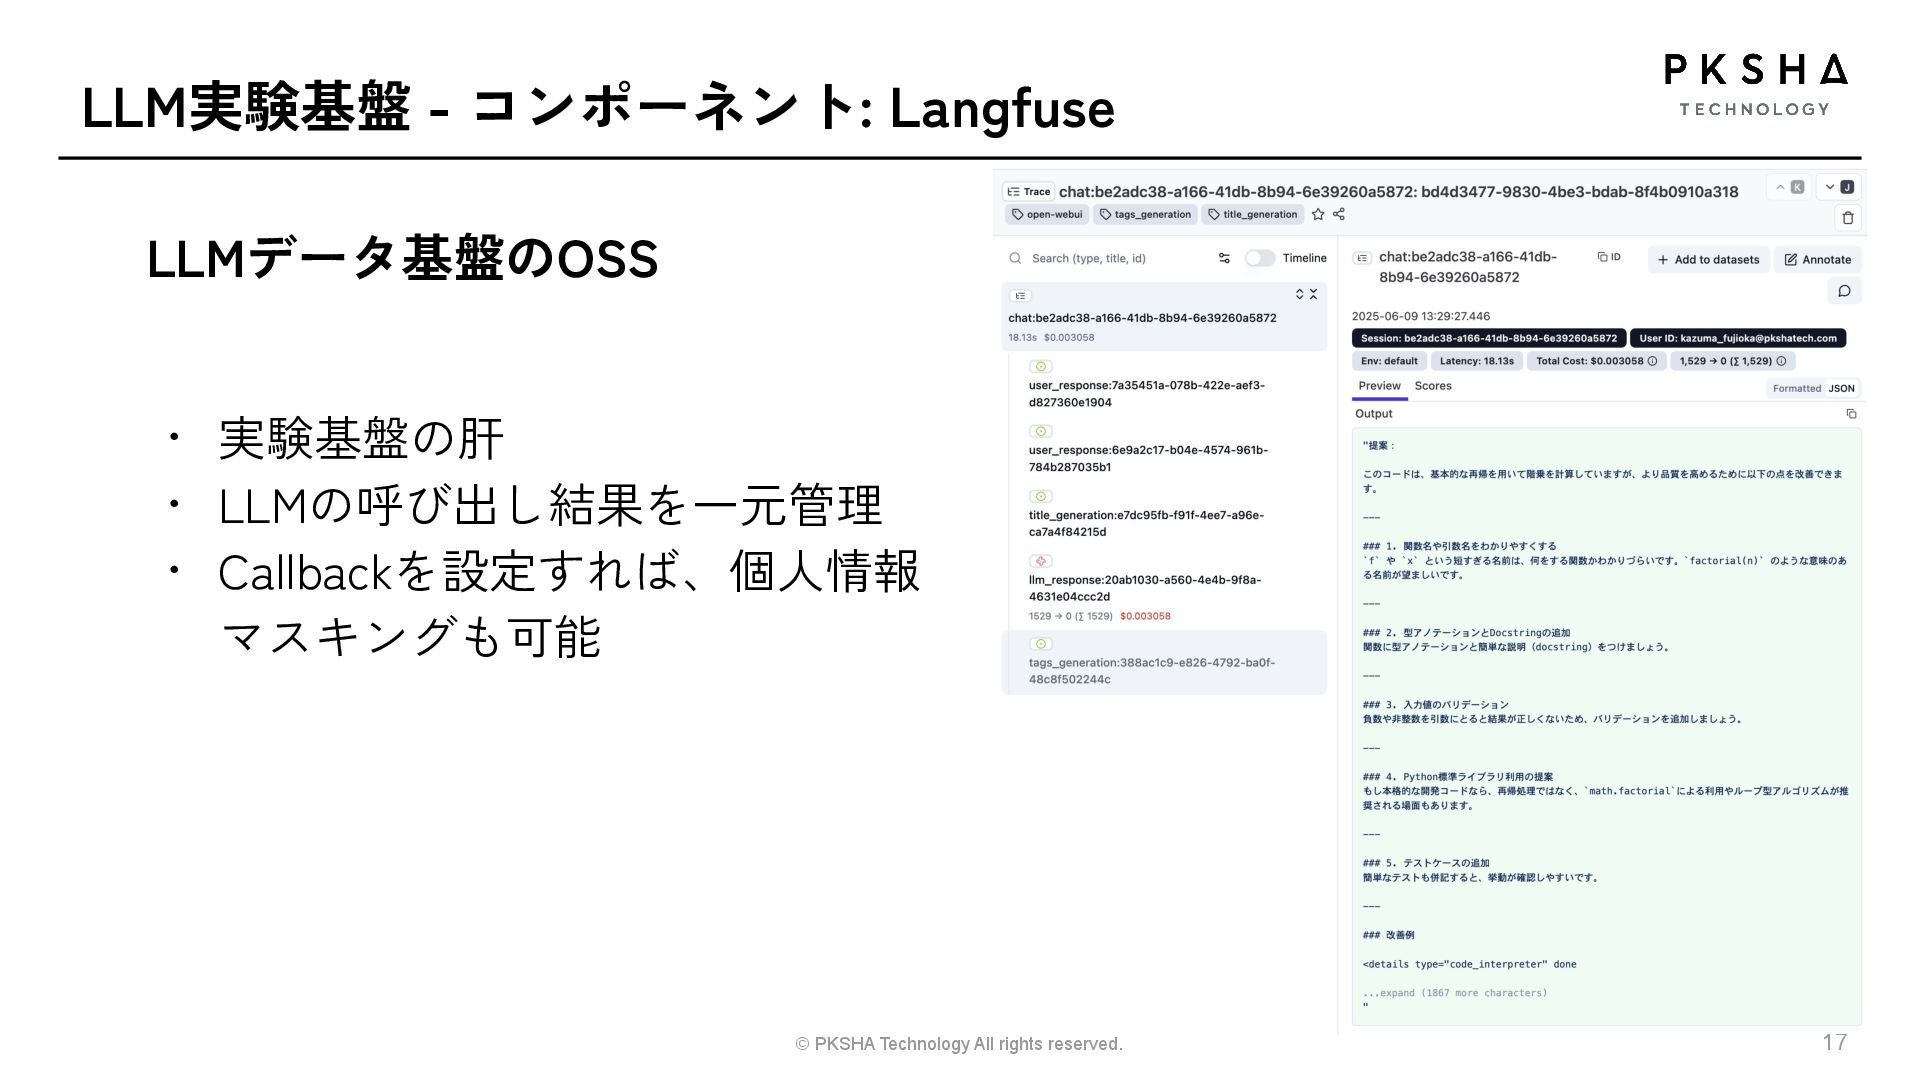Open the User ID badge link
This screenshot has width=1920, height=1080.
pyautogui.click(x=1737, y=338)
